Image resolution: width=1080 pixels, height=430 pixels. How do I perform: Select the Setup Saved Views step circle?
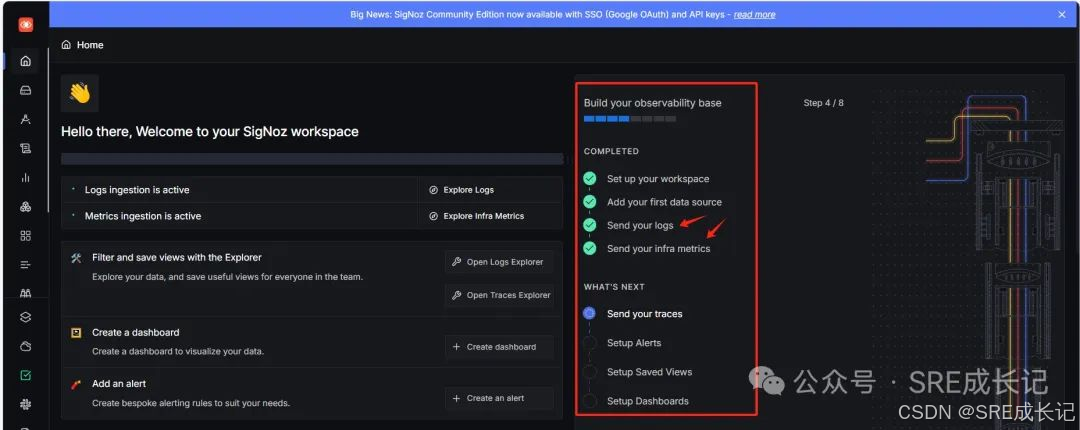click(x=590, y=372)
